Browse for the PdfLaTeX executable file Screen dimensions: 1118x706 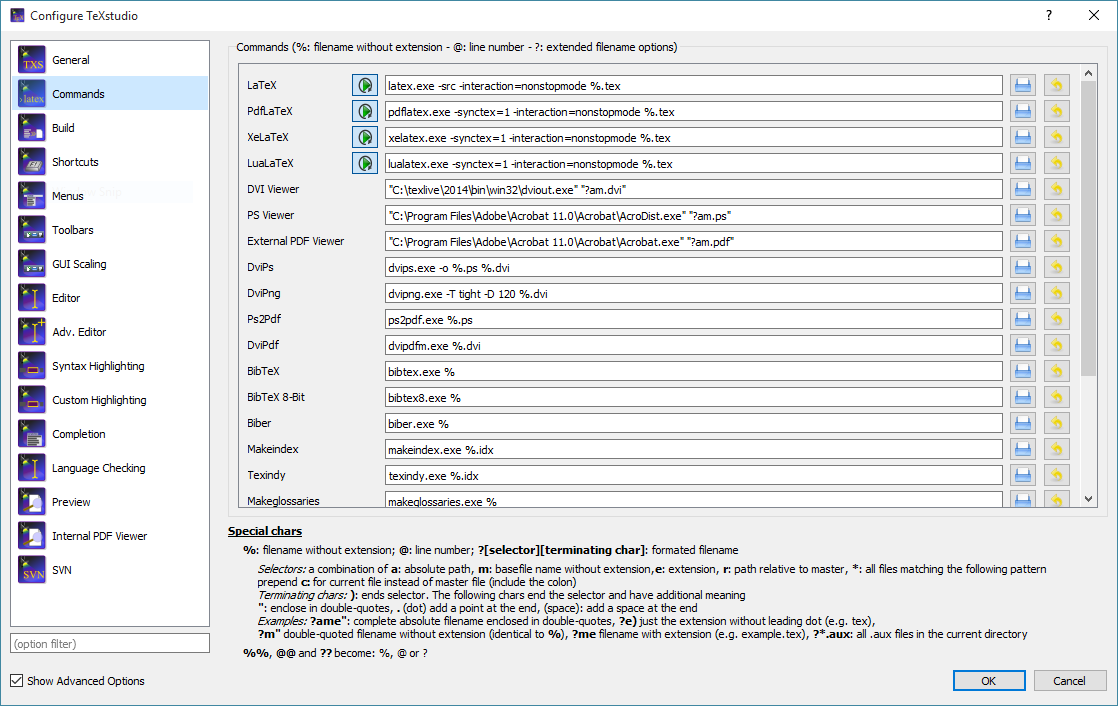tap(1022, 112)
